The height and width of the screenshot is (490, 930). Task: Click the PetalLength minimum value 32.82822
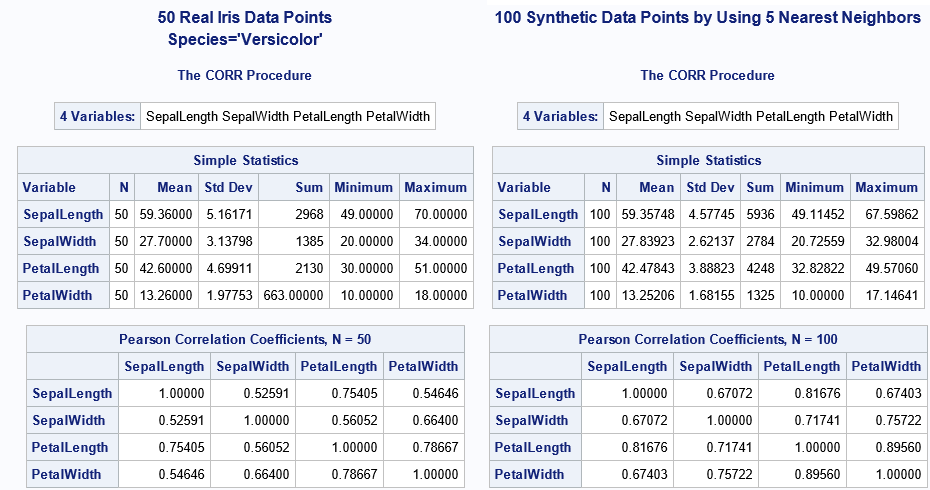click(x=815, y=268)
